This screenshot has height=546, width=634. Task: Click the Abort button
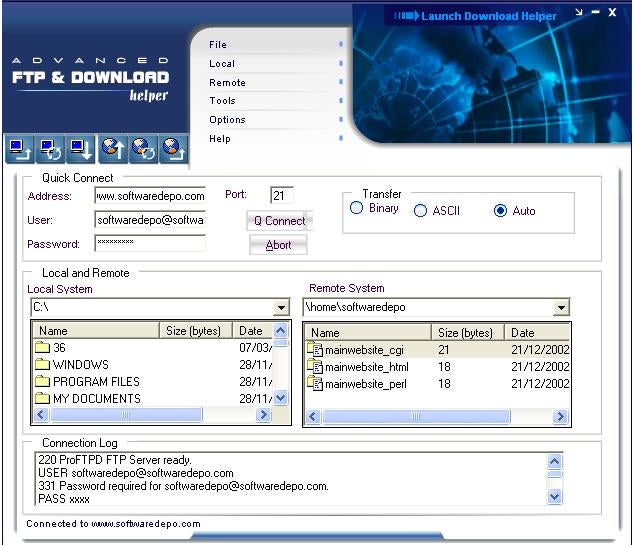click(x=278, y=245)
